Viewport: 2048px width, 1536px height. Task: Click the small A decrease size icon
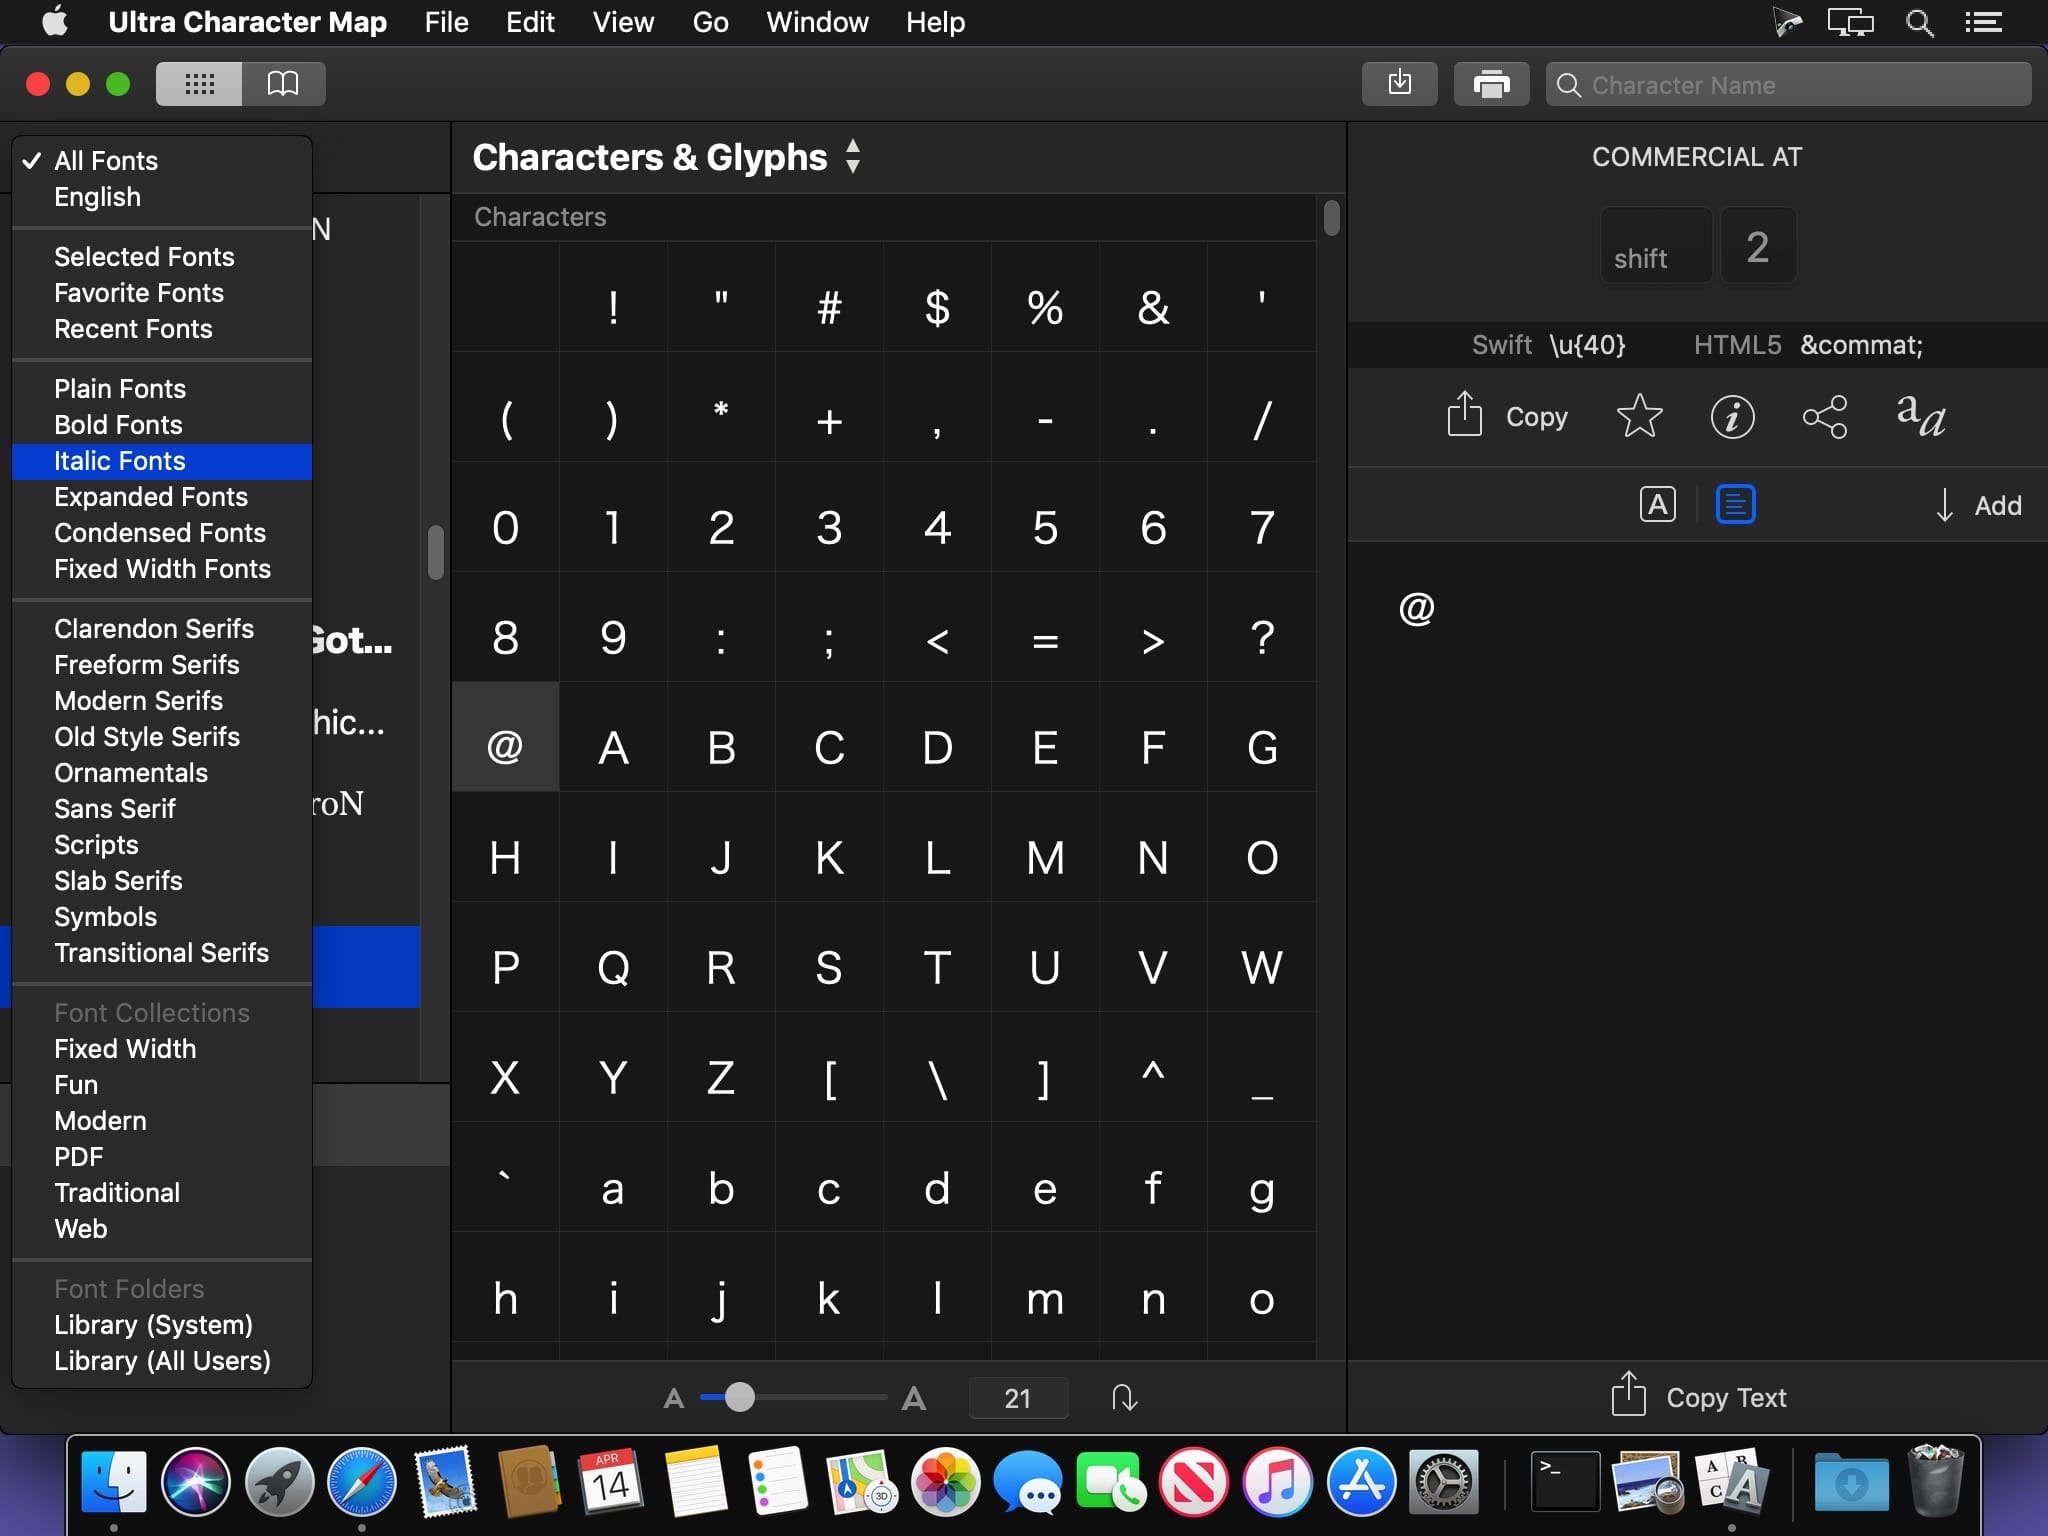[674, 1398]
